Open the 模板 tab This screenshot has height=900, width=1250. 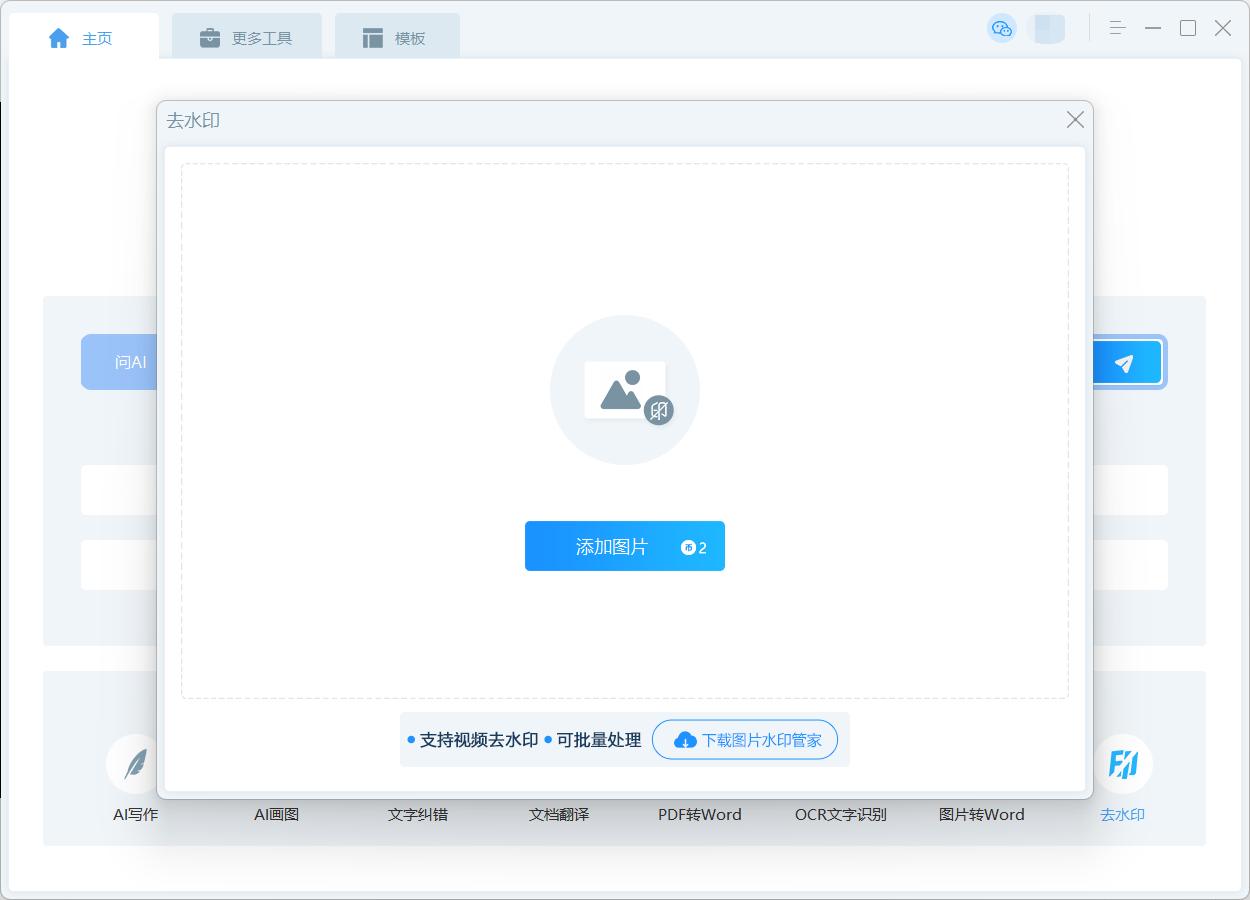click(x=395, y=38)
